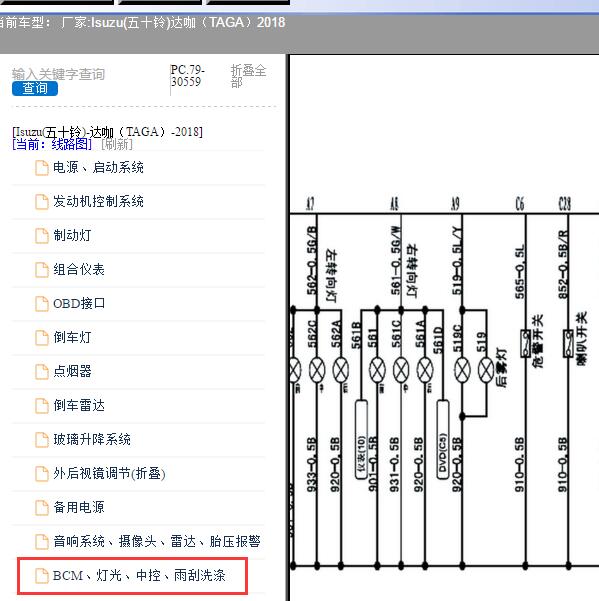Click the 右转向灯 label in the diagram
Image resolution: width=599 pixels, height=601 pixels.
click(412, 271)
